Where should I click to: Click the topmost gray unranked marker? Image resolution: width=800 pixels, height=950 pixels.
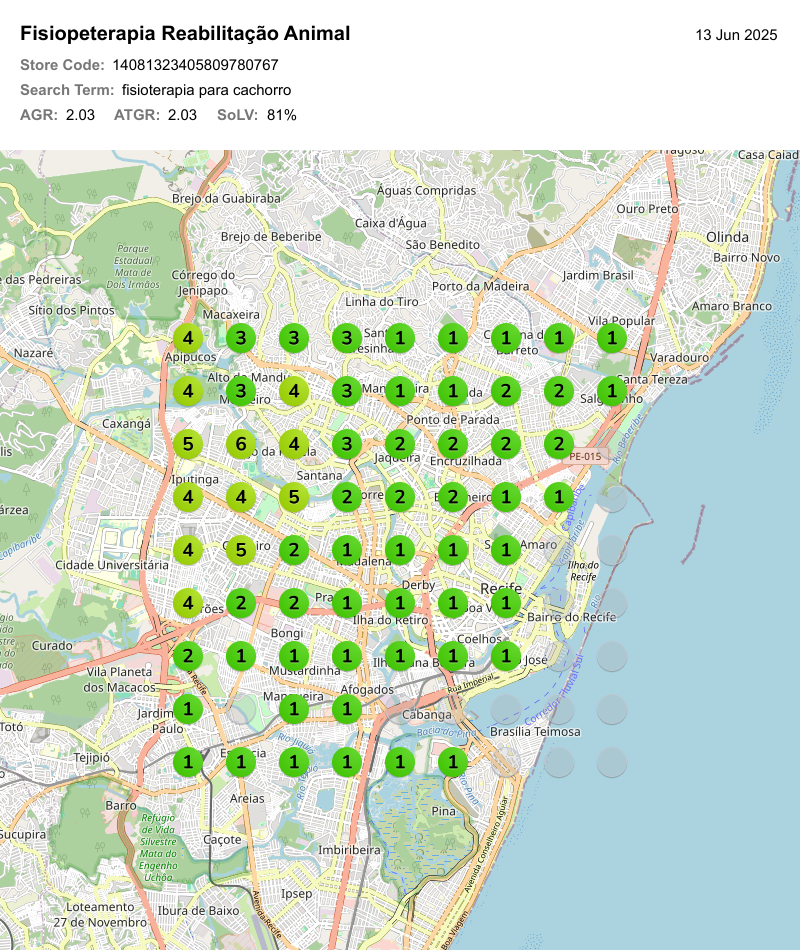(x=612, y=497)
